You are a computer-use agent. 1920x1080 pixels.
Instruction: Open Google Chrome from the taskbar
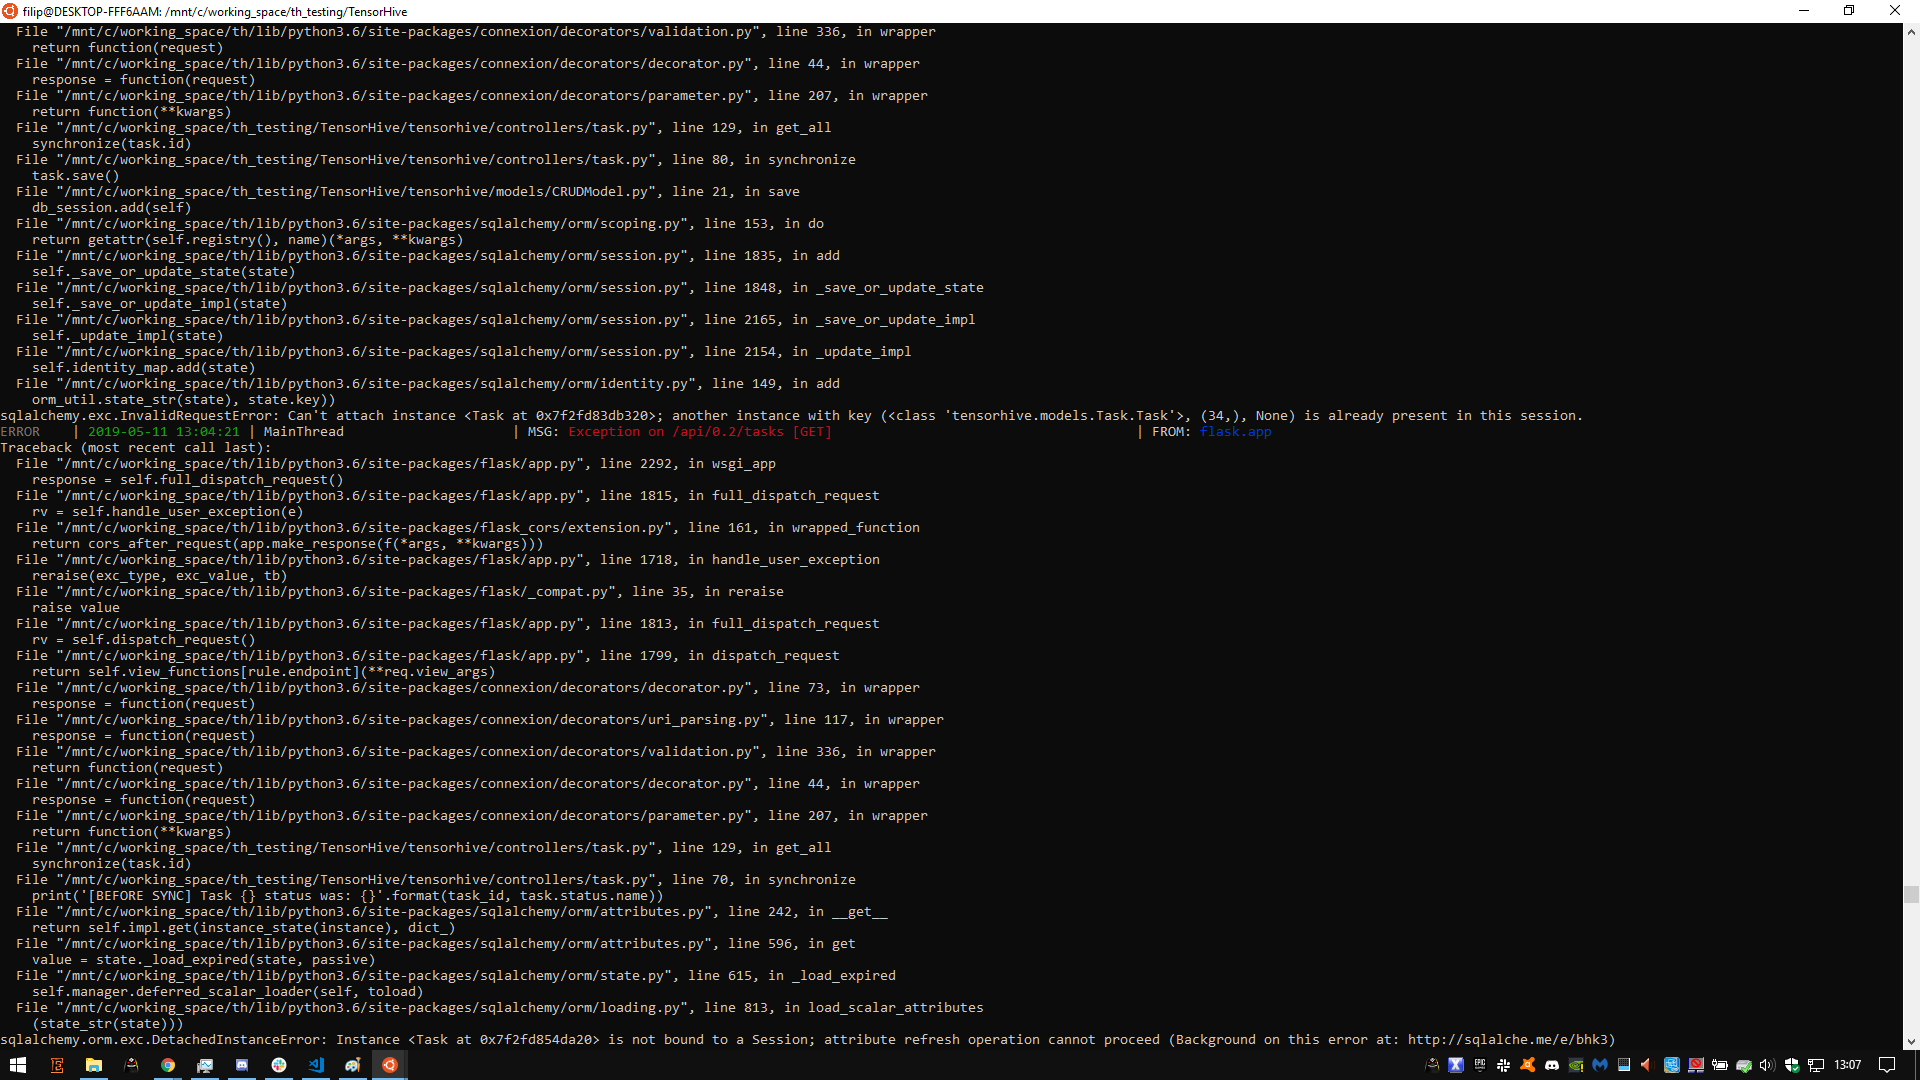[168, 1065]
